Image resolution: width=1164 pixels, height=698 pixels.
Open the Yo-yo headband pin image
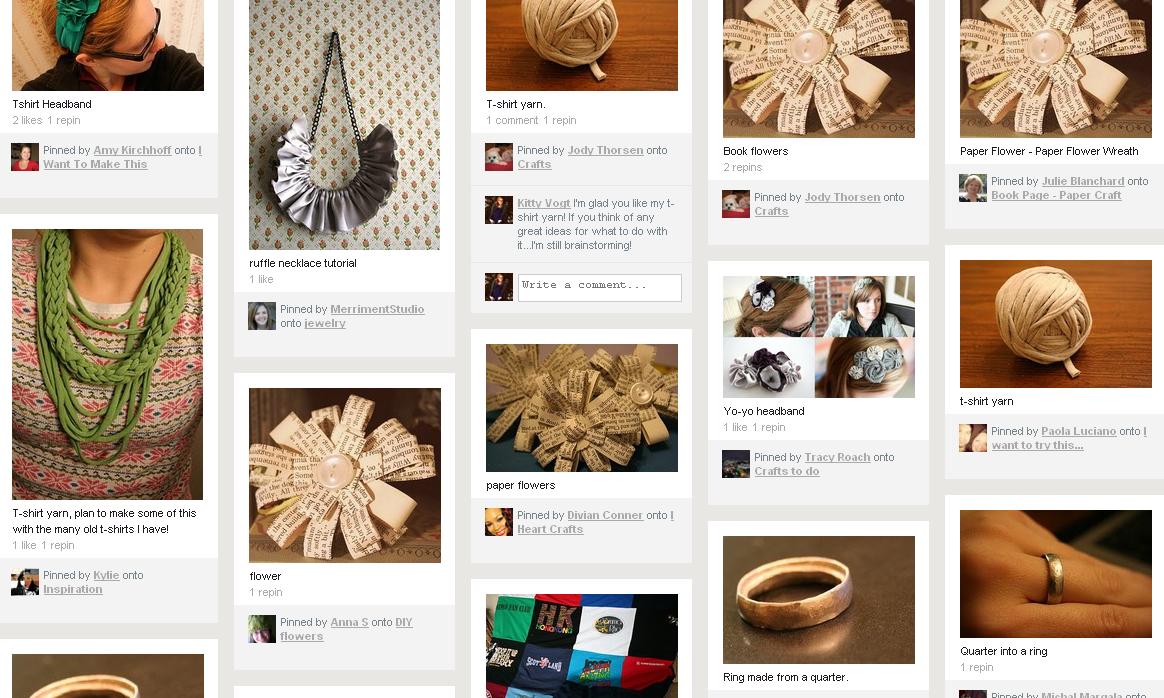819,337
